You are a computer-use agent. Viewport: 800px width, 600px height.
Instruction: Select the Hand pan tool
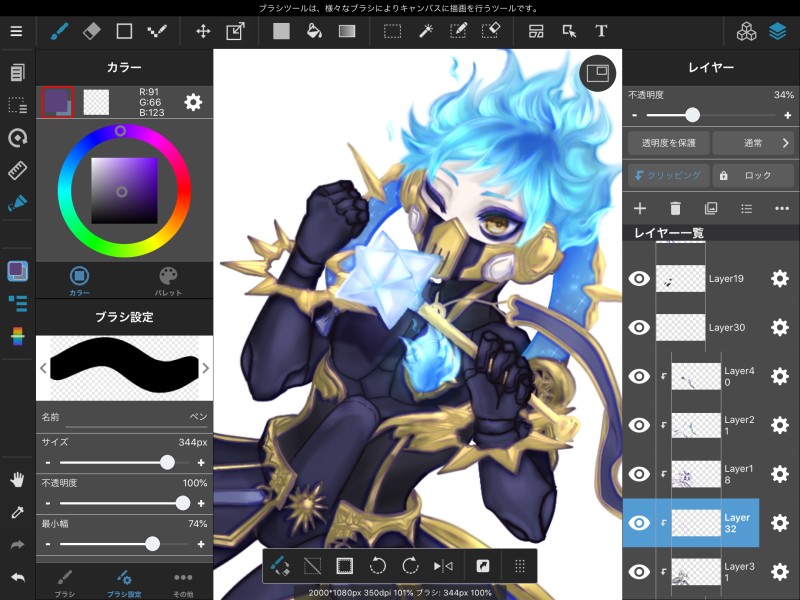pyautogui.click(x=17, y=480)
